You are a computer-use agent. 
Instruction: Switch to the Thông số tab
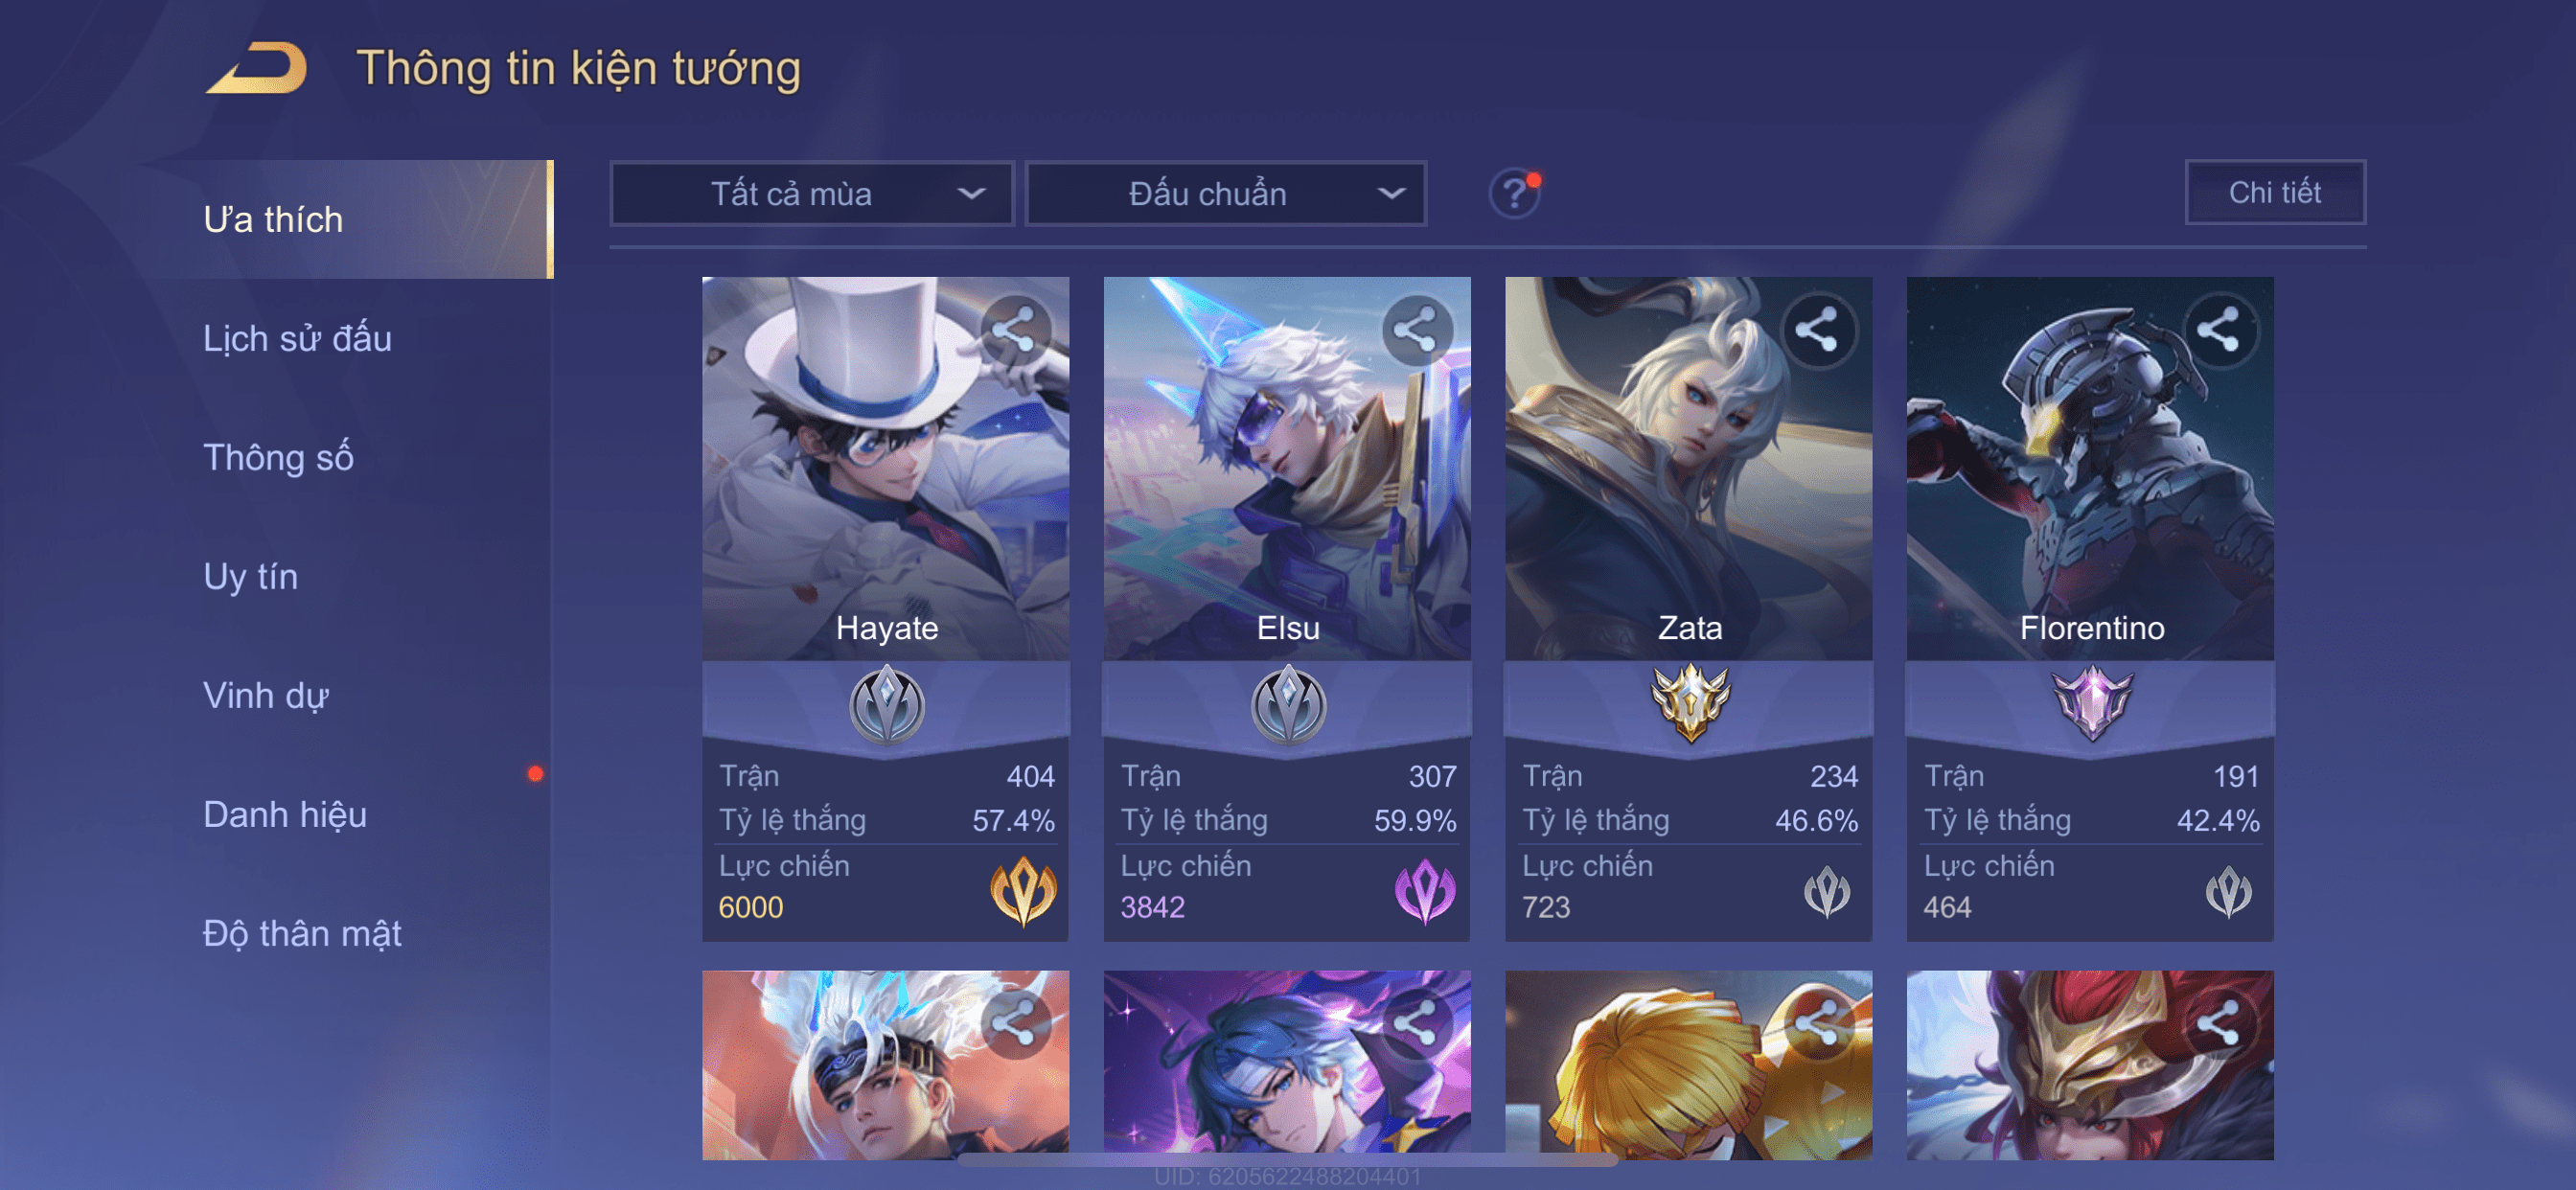pos(278,457)
